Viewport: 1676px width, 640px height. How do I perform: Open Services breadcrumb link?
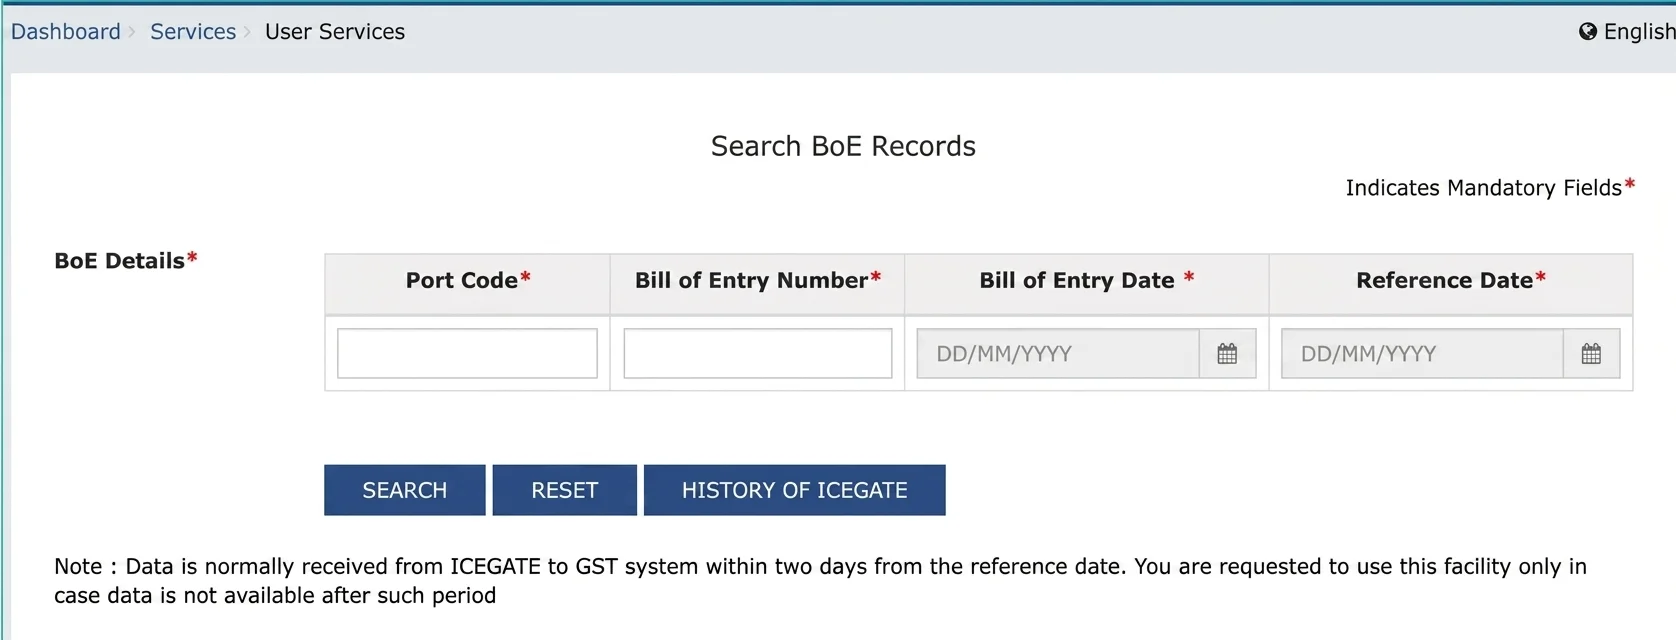click(x=193, y=32)
